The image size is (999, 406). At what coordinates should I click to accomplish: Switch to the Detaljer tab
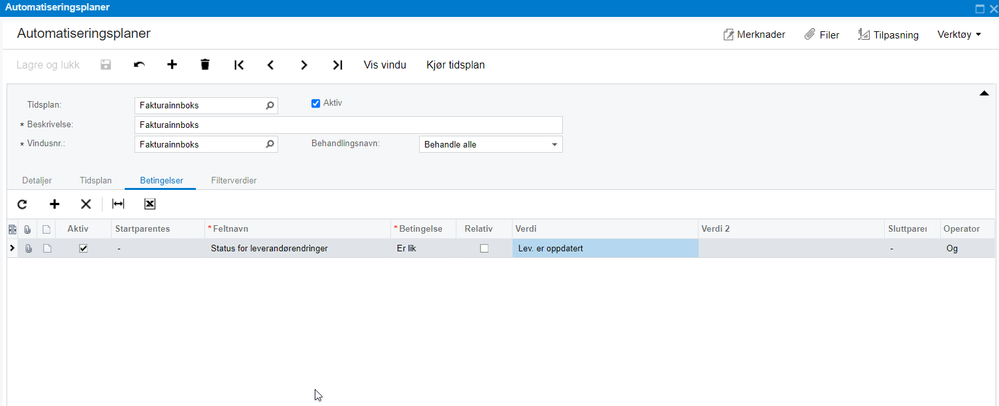point(37,180)
